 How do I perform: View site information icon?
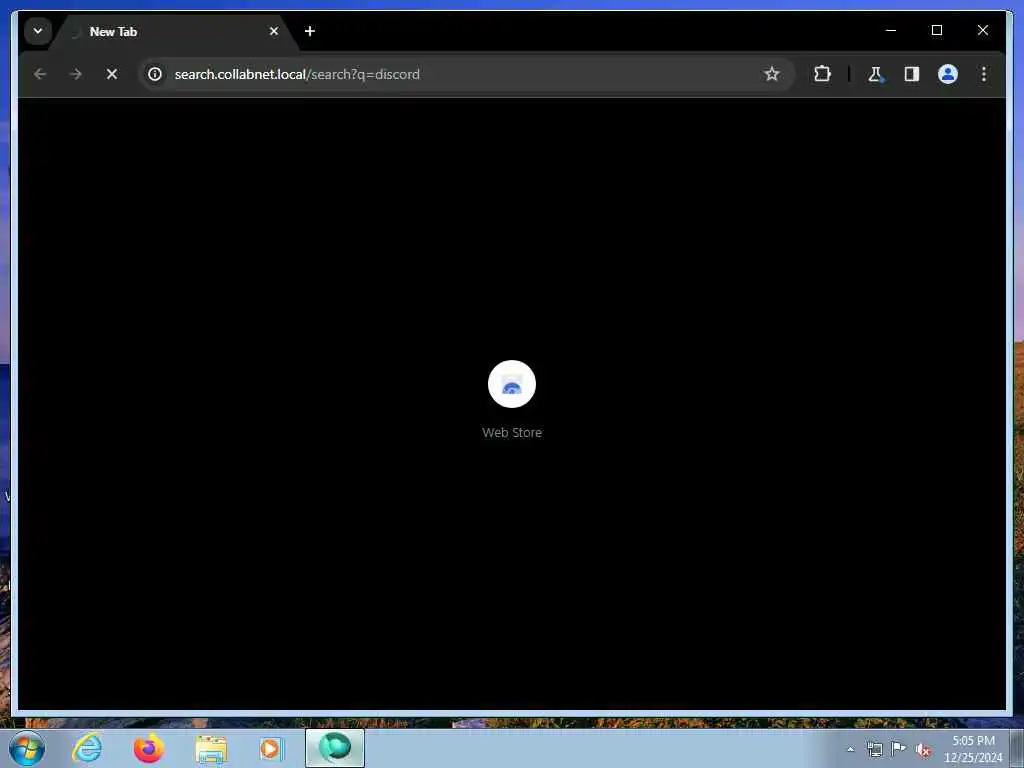coord(155,74)
